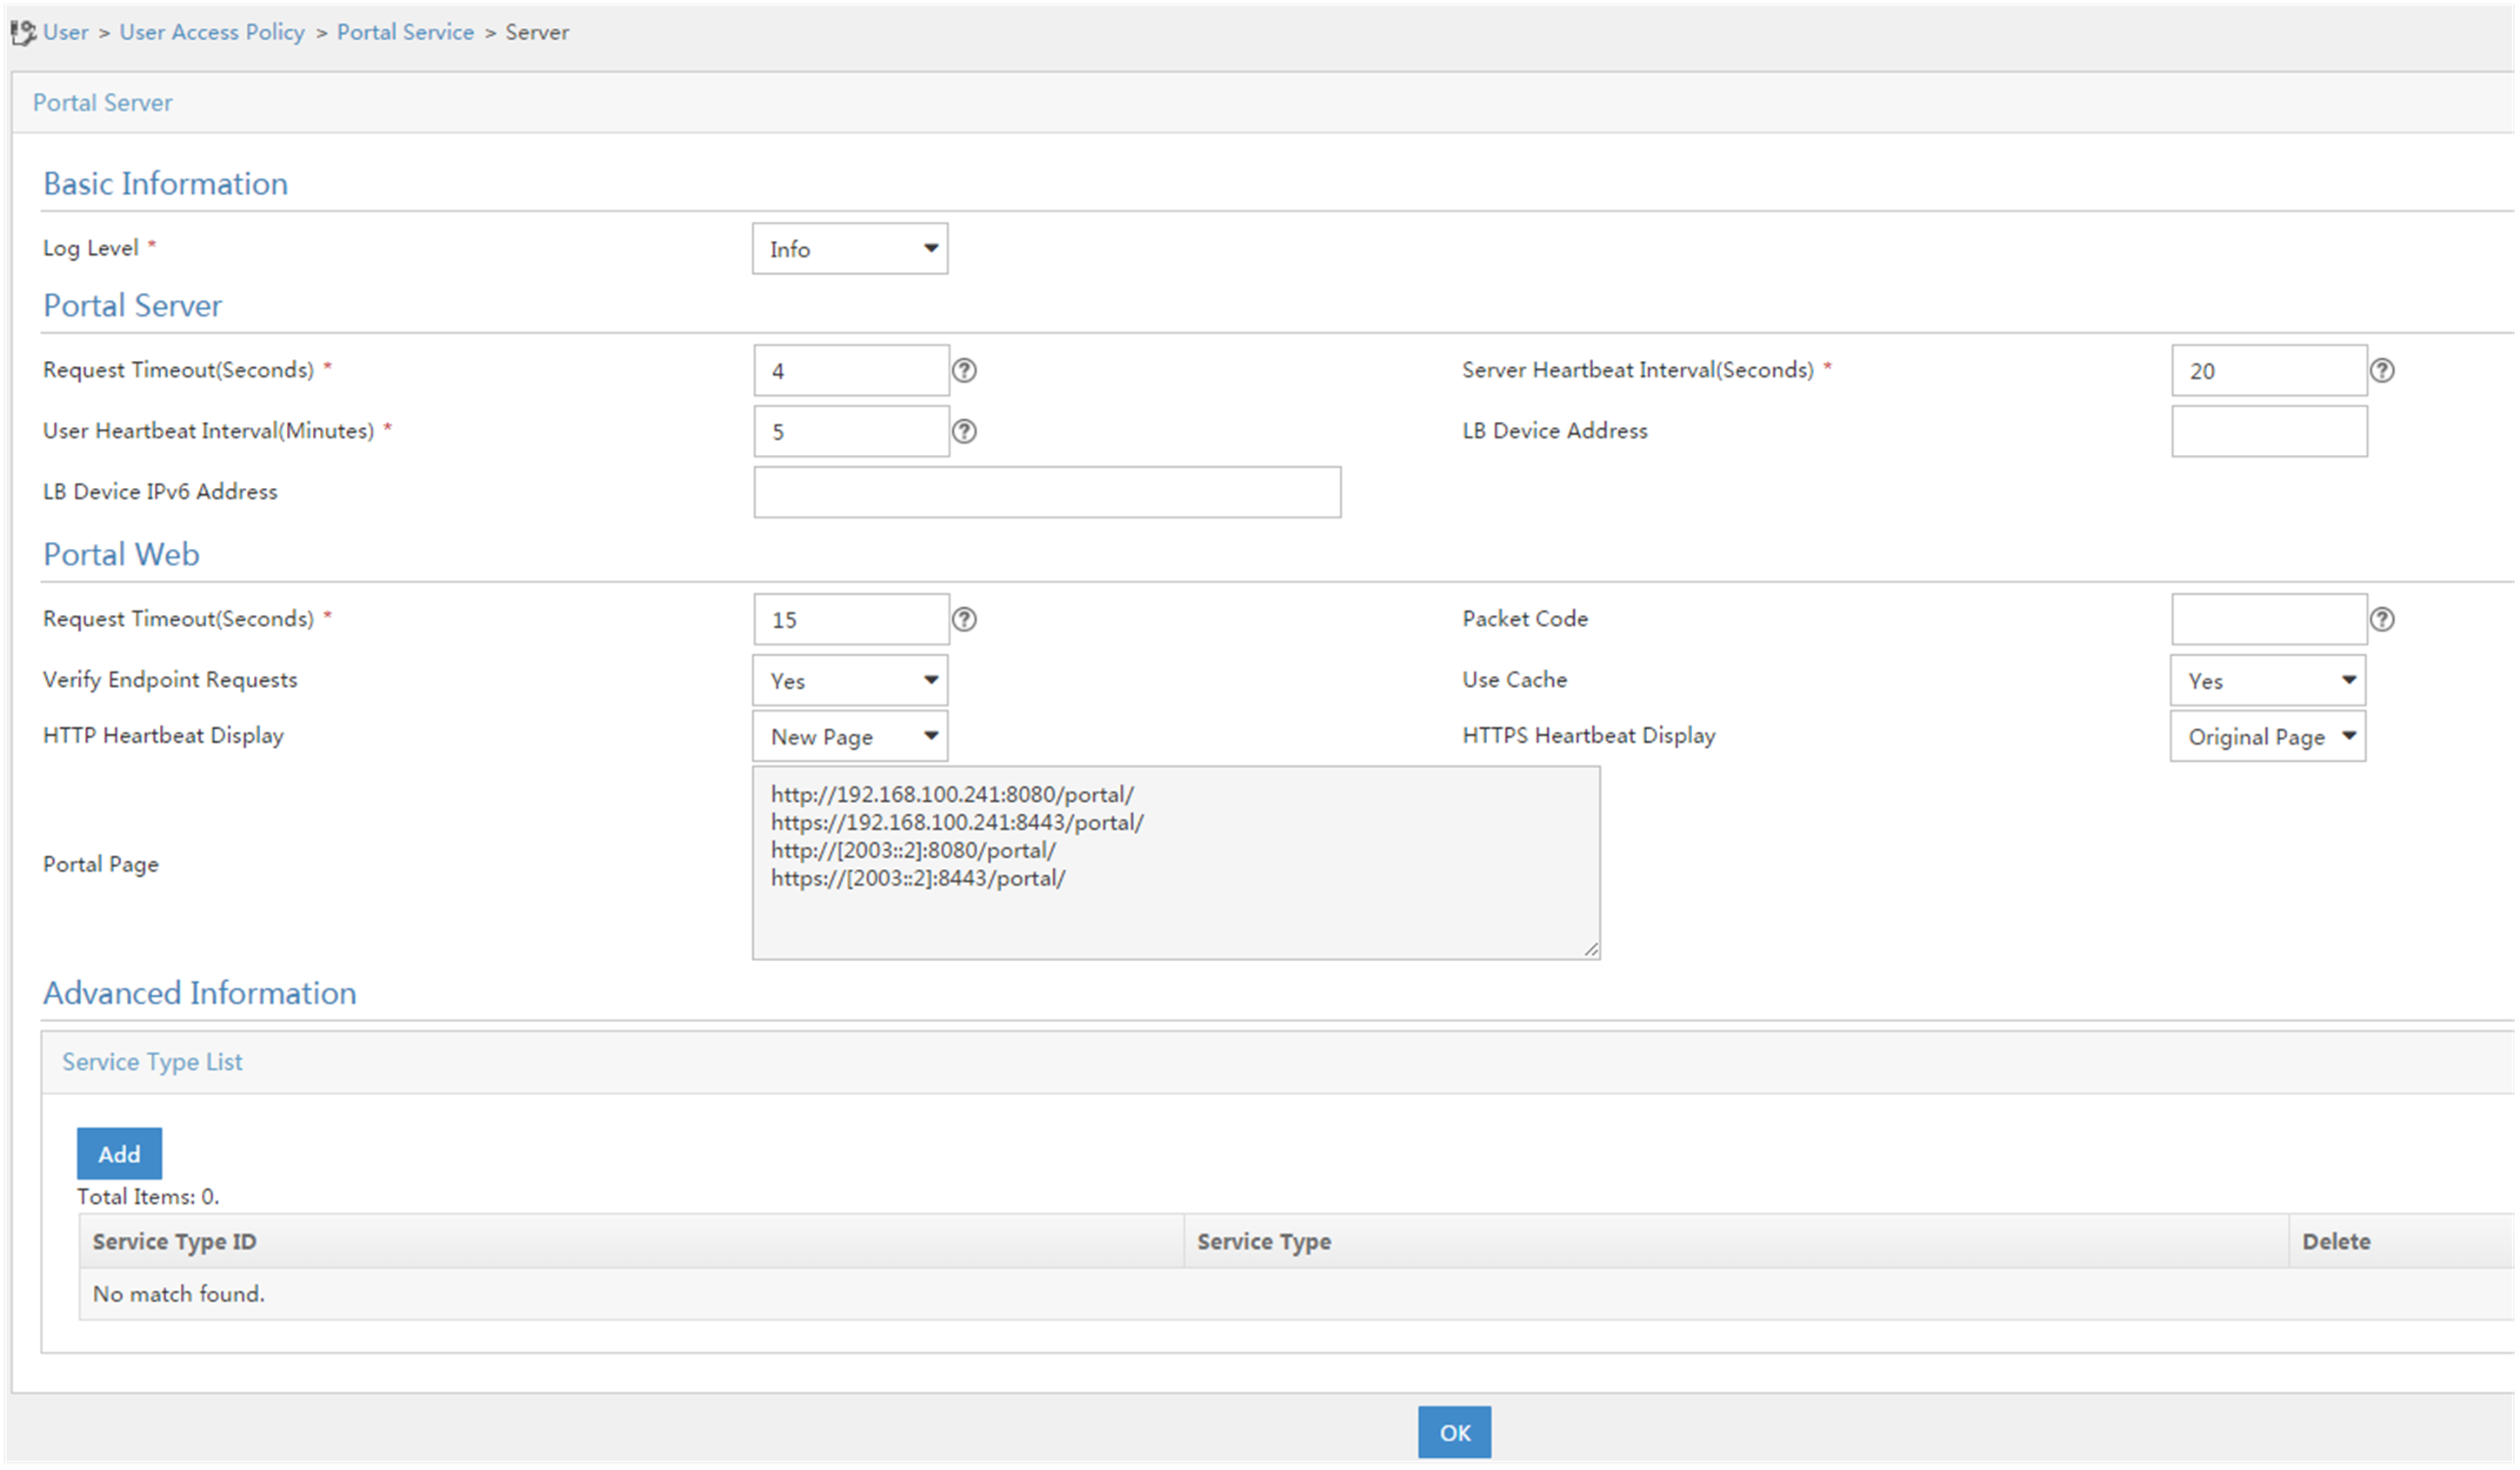Viewport: 2520px width, 1470px height.
Task: Click the Advanced Information section heading
Action: pyautogui.click(x=199, y=994)
